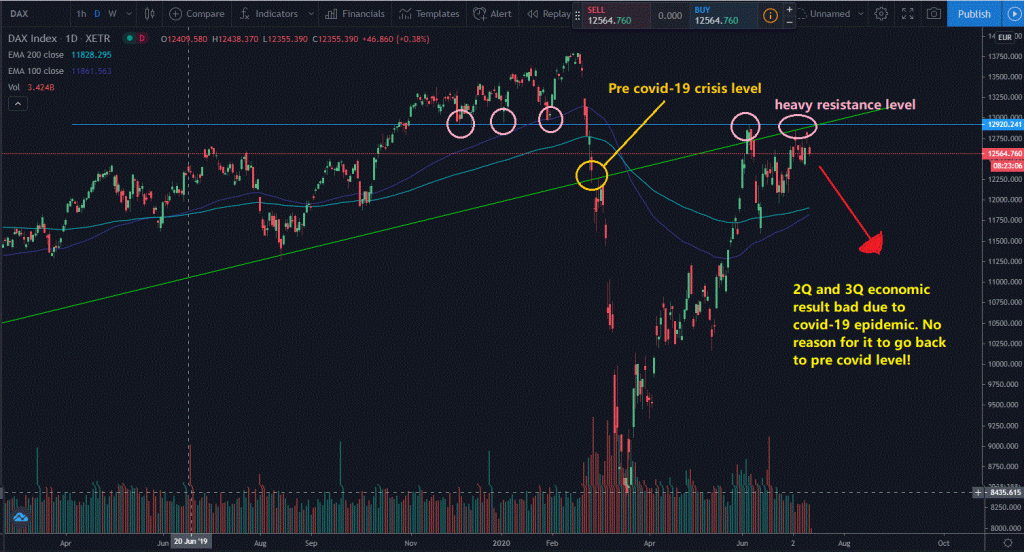Expand the Indicators favorites dropdown arrow
Screen dimensions: 1024x552
(x=312, y=14)
